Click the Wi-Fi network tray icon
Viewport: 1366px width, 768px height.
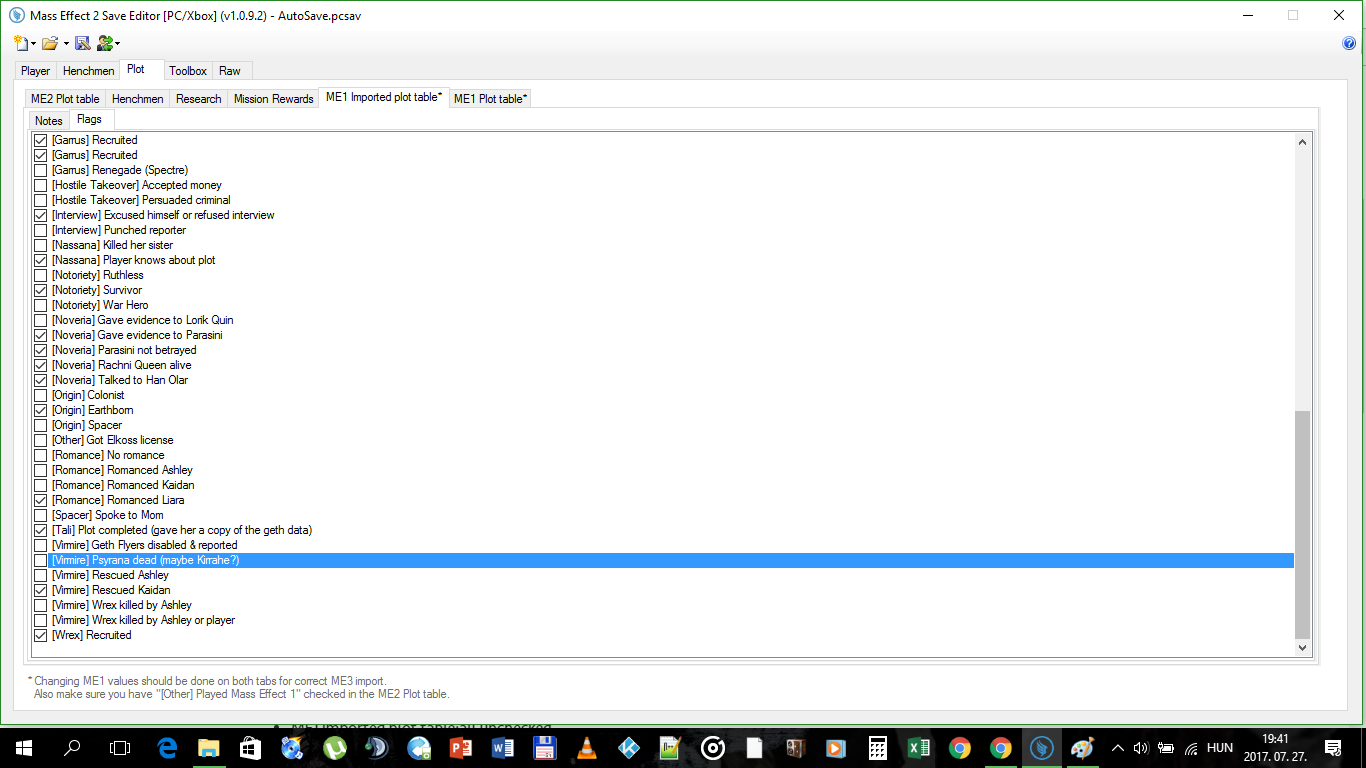point(1191,748)
